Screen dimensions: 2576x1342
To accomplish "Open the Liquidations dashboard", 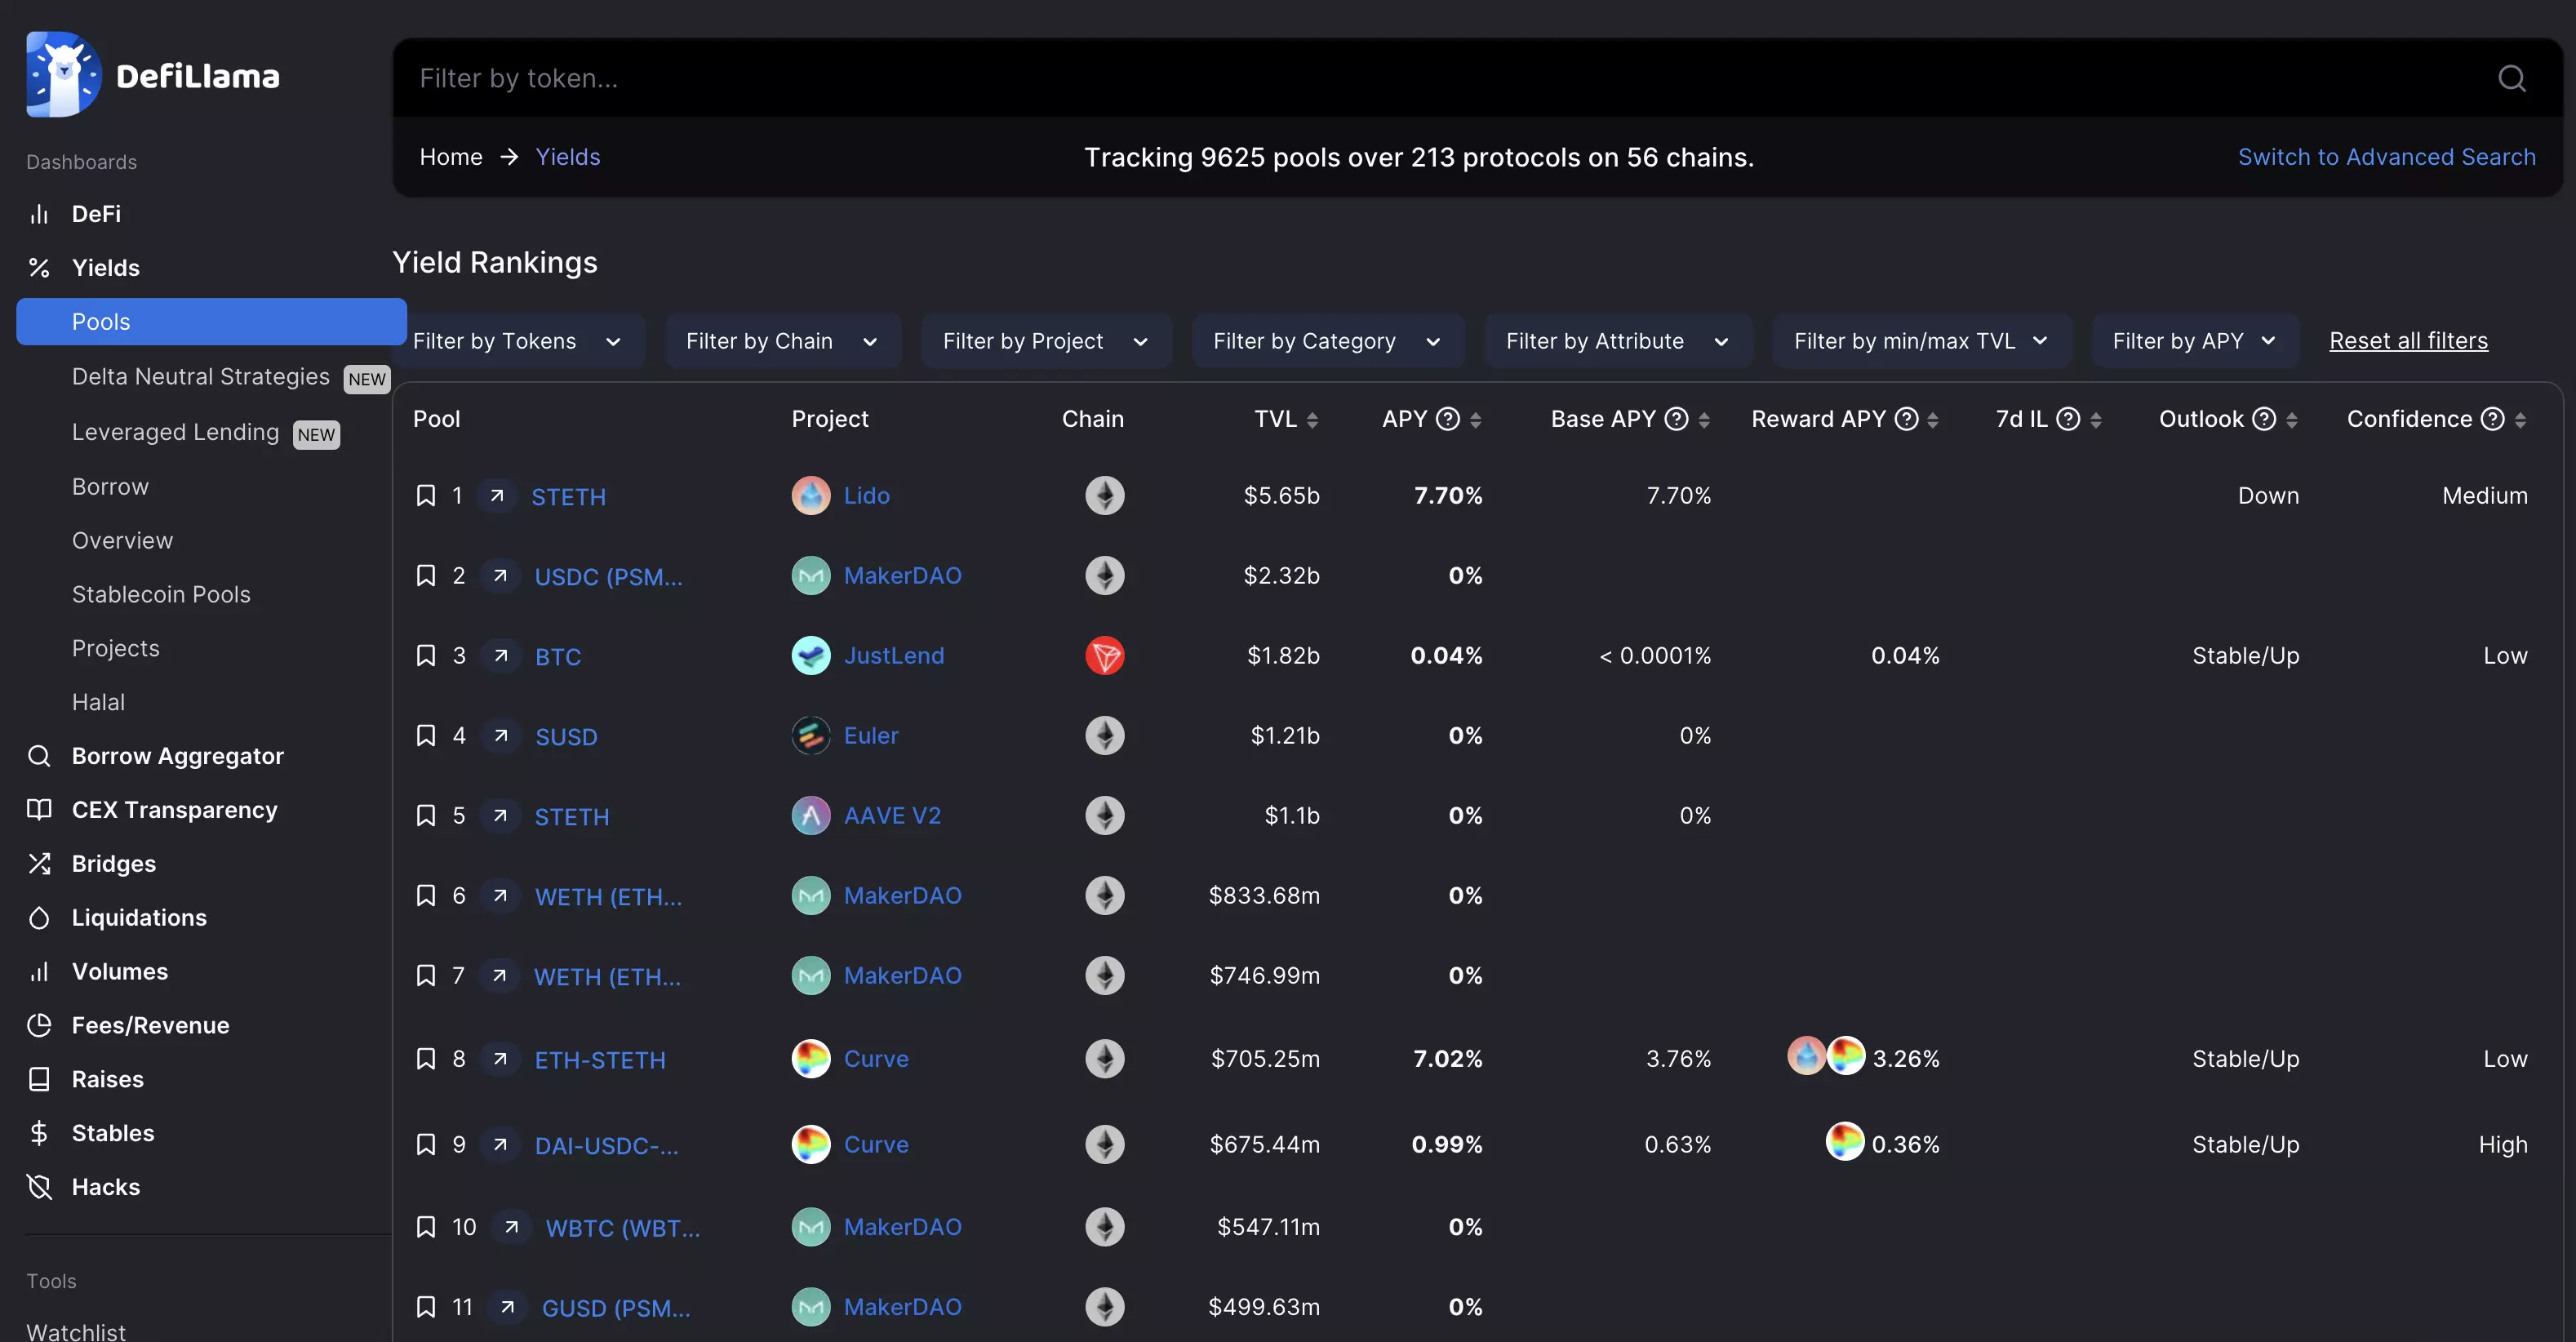I will (139, 918).
